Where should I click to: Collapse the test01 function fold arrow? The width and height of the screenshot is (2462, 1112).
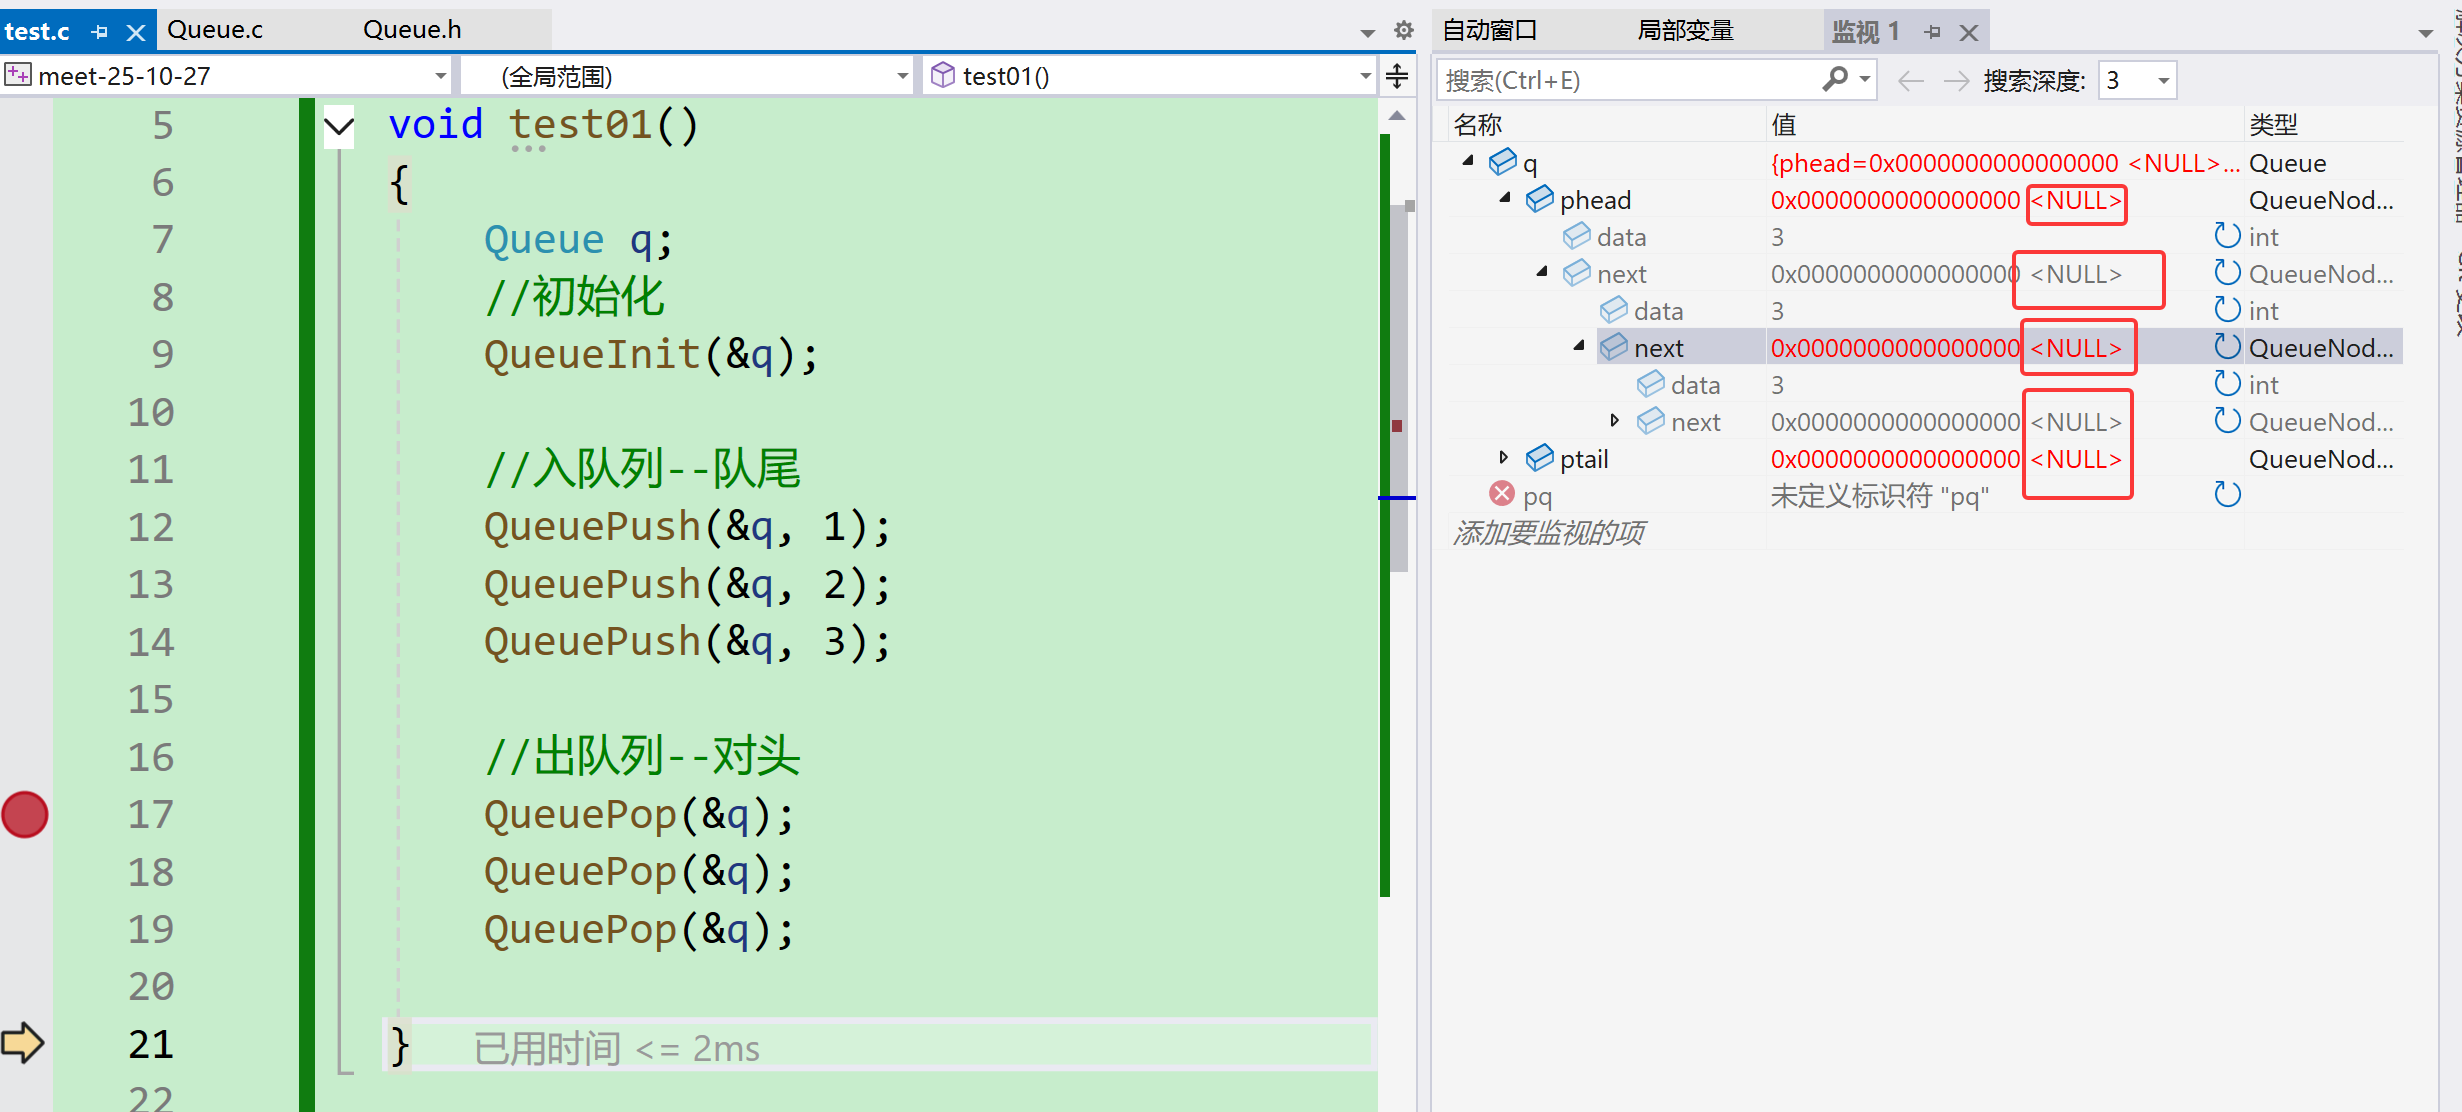pos(339,127)
